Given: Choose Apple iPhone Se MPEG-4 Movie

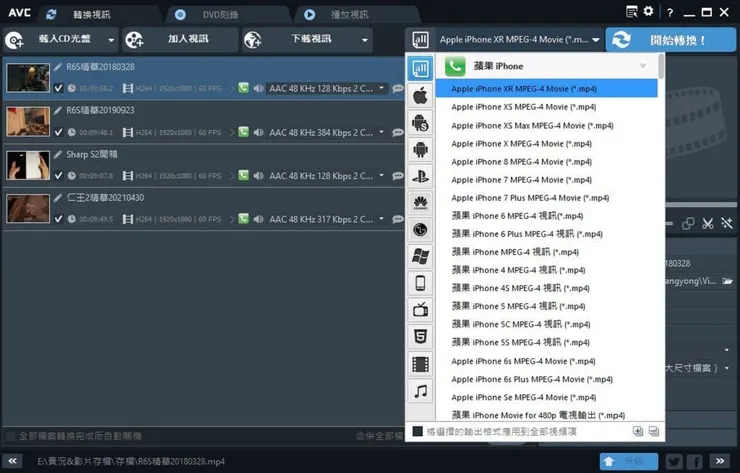Looking at the screenshot, I should pyautogui.click(x=524, y=397).
